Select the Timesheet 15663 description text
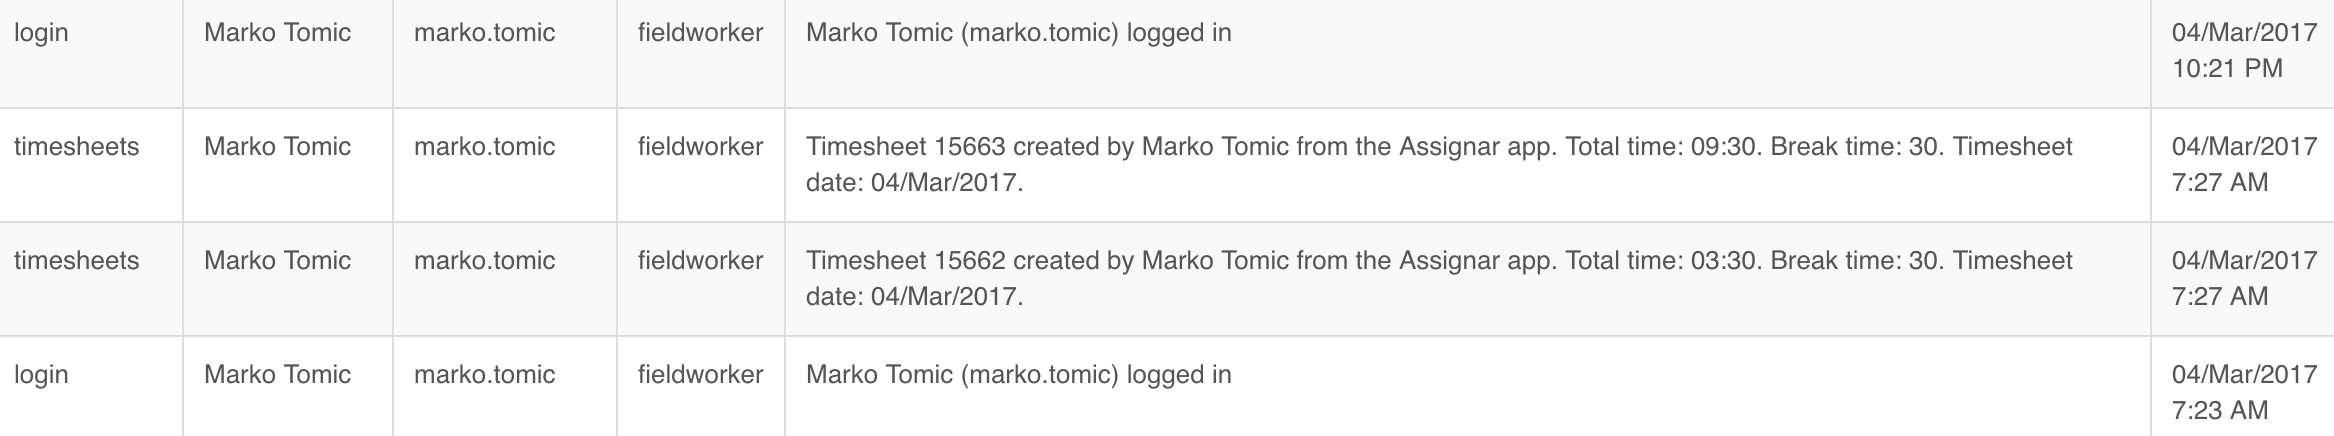Screen dimensions: 2334x436 coord(1439,165)
